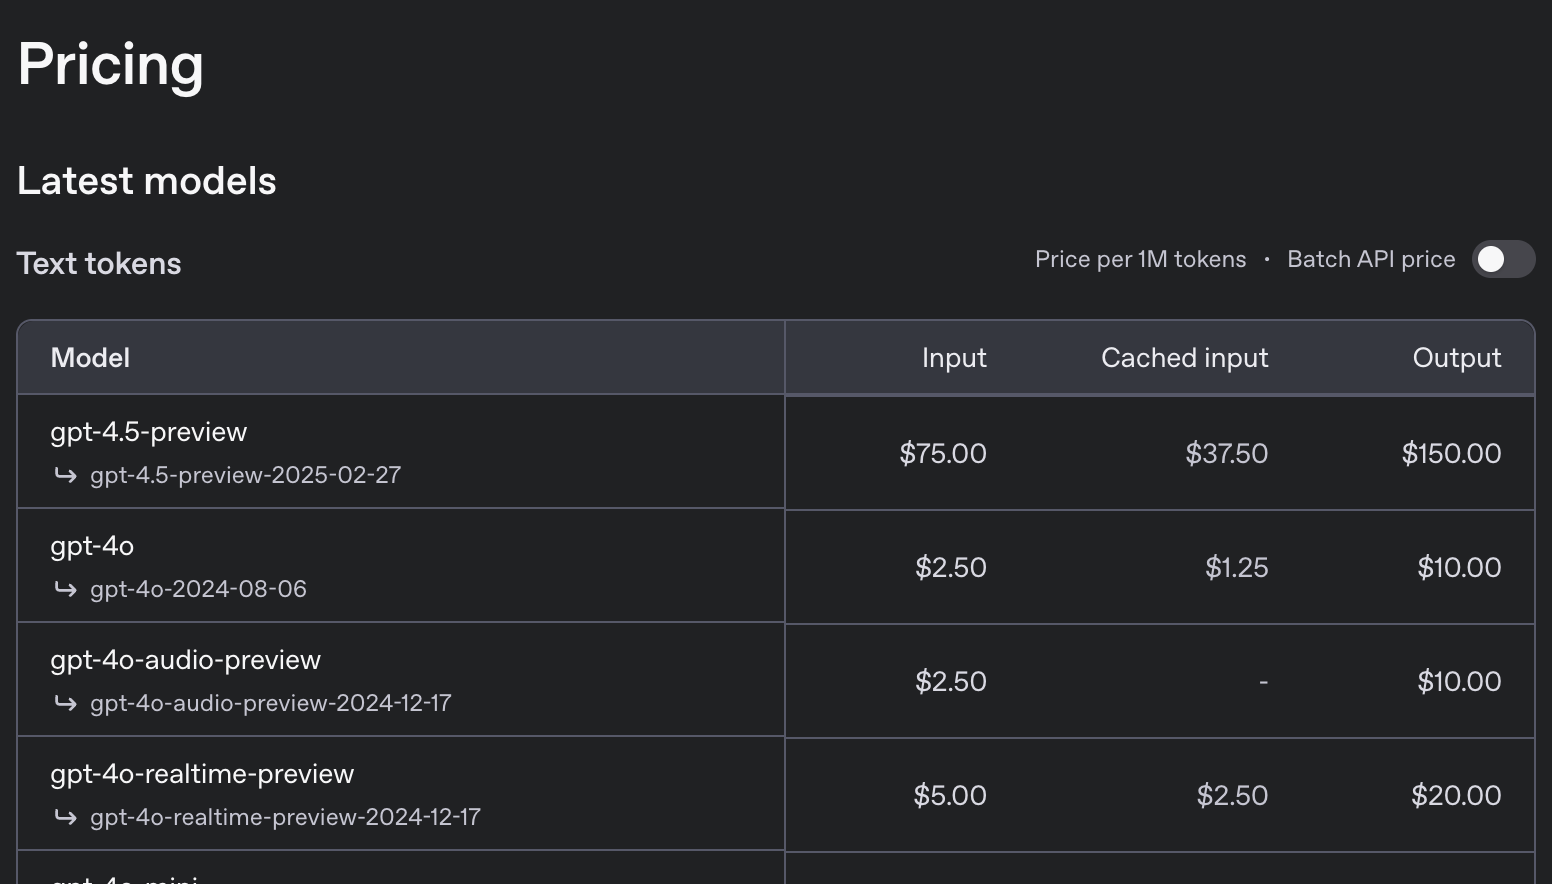This screenshot has width=1552, height=884.
Task: Click the Model column header
Action: [90, 358]
